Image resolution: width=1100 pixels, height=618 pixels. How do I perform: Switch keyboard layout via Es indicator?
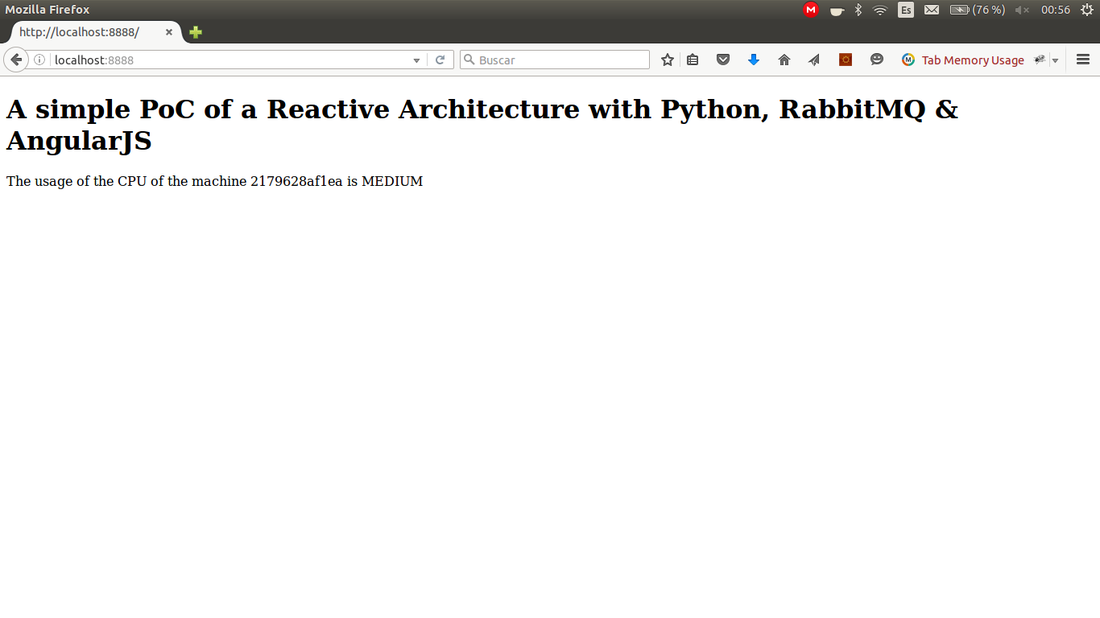pyautogui.click(x=906, y=10)
